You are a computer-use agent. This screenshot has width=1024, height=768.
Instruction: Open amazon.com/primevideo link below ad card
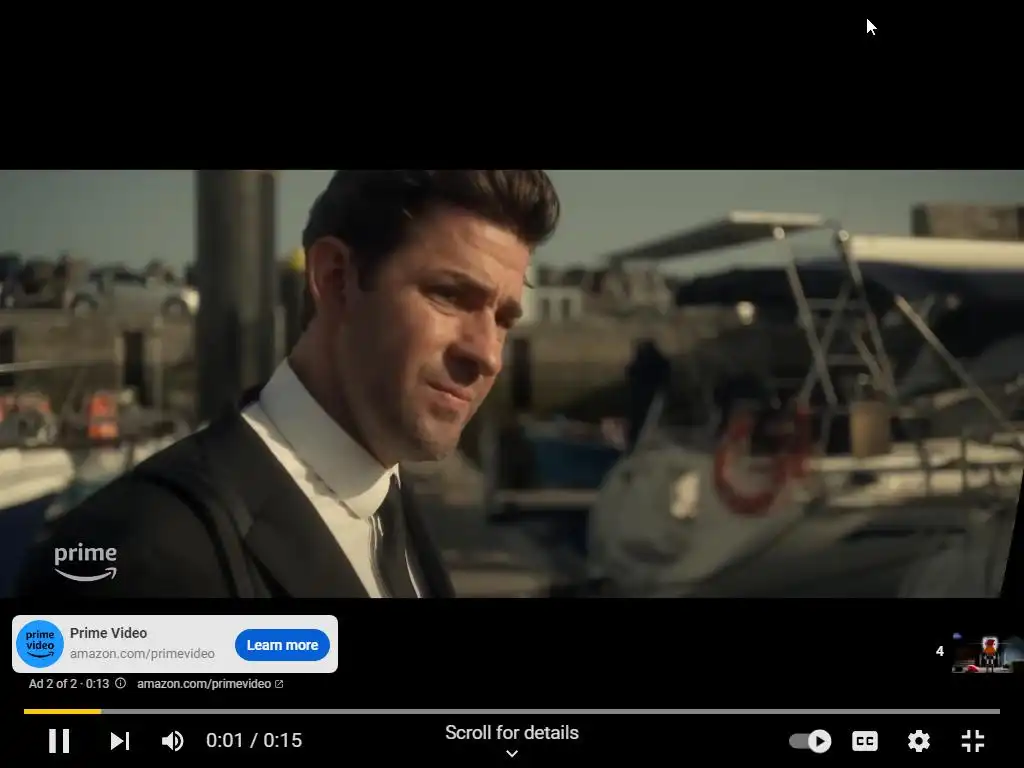210,684
